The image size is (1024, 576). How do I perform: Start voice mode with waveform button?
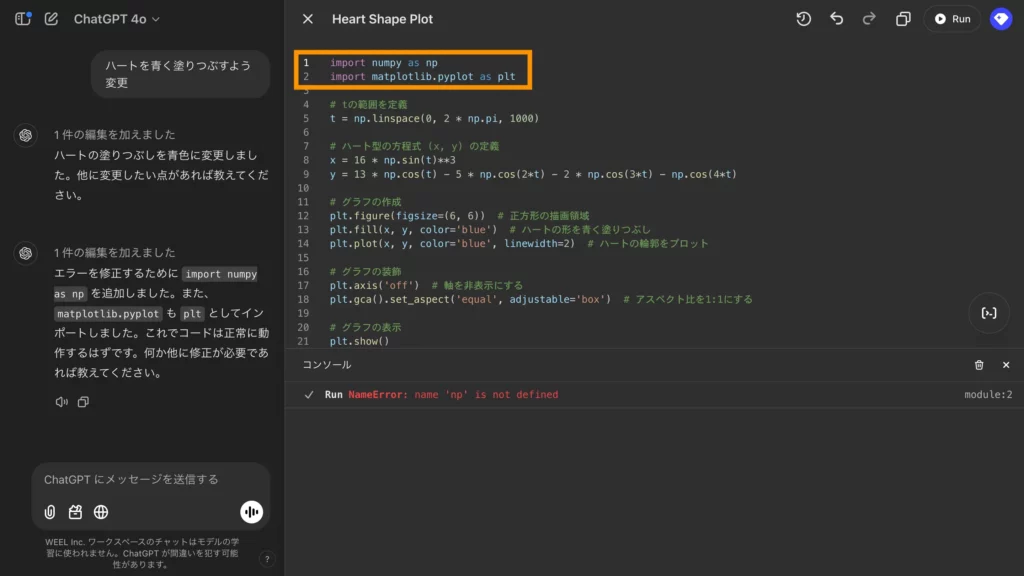(x=251, y=512)
